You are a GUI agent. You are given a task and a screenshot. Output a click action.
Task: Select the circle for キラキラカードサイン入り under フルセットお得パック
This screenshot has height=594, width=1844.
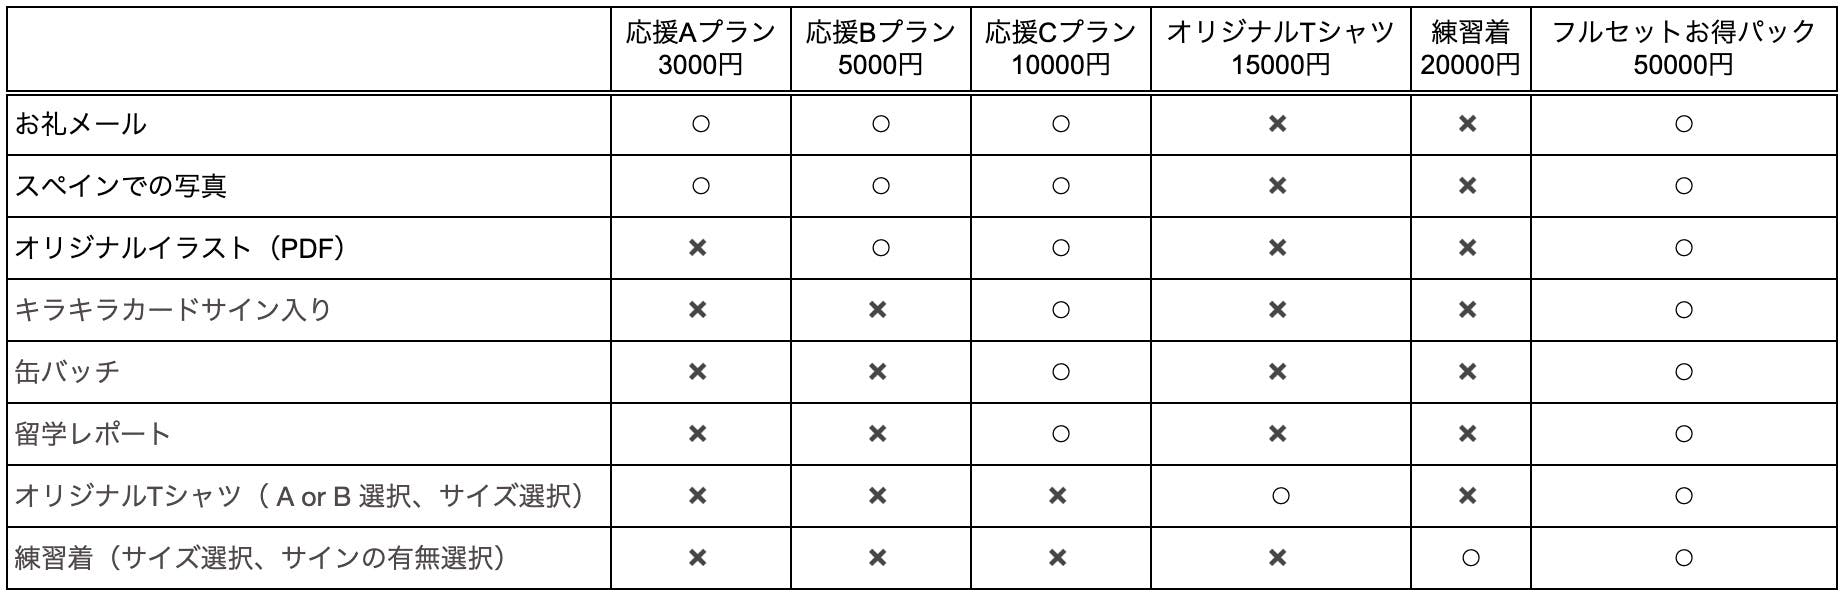pyautogui.click(x=1683, y=310)
